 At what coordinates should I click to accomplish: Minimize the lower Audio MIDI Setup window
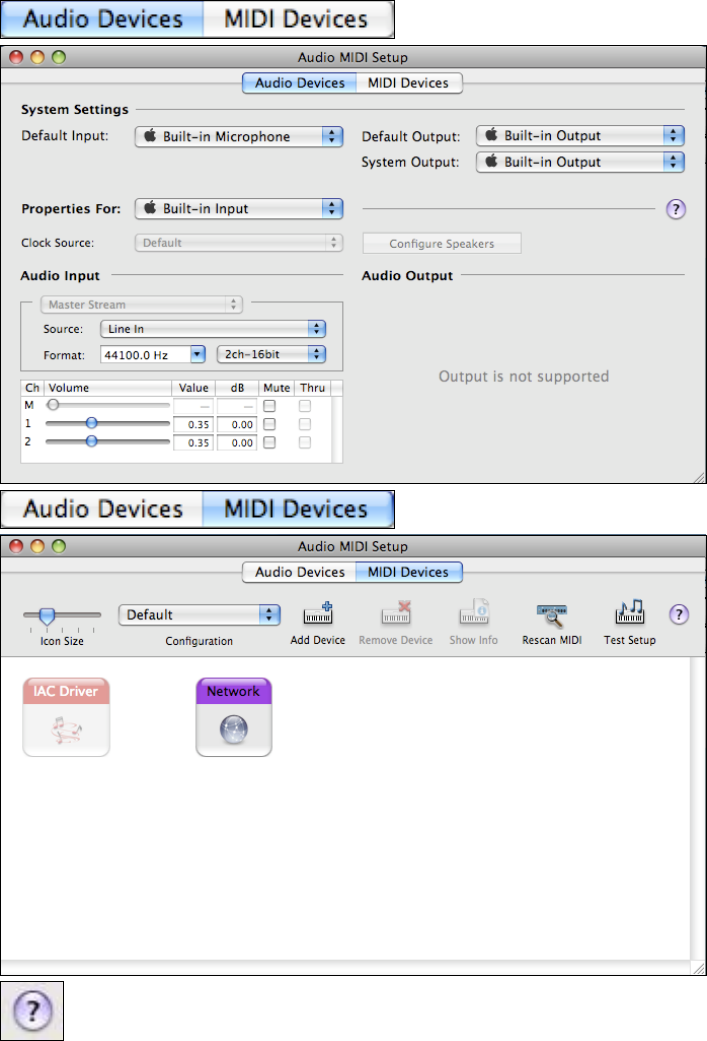click(38, 546)
